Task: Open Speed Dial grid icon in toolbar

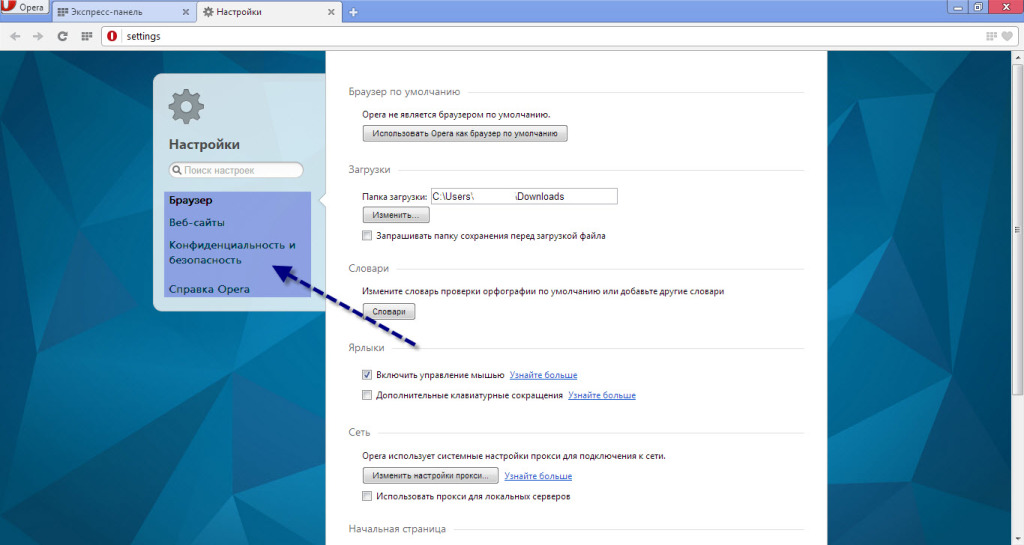Action: click(87, 37)
